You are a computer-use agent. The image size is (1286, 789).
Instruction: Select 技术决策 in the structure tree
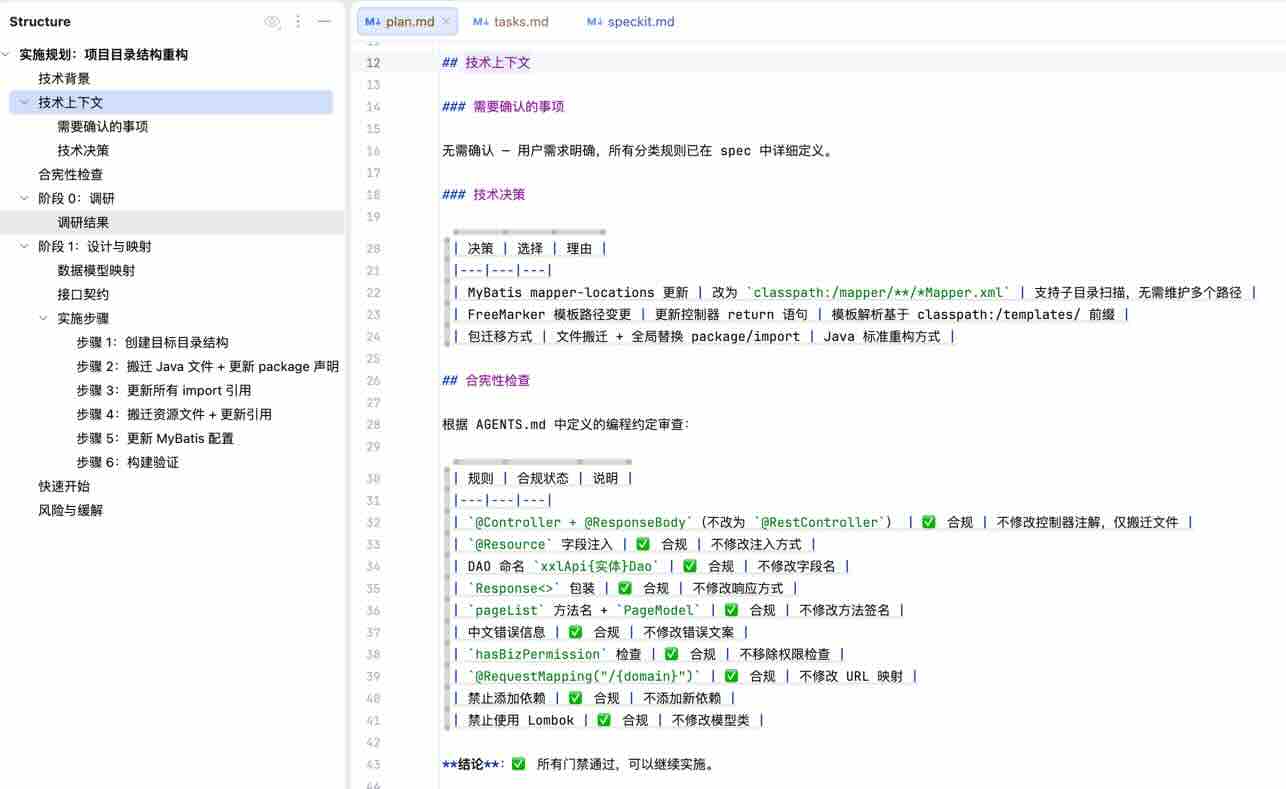tap(83, 151)
